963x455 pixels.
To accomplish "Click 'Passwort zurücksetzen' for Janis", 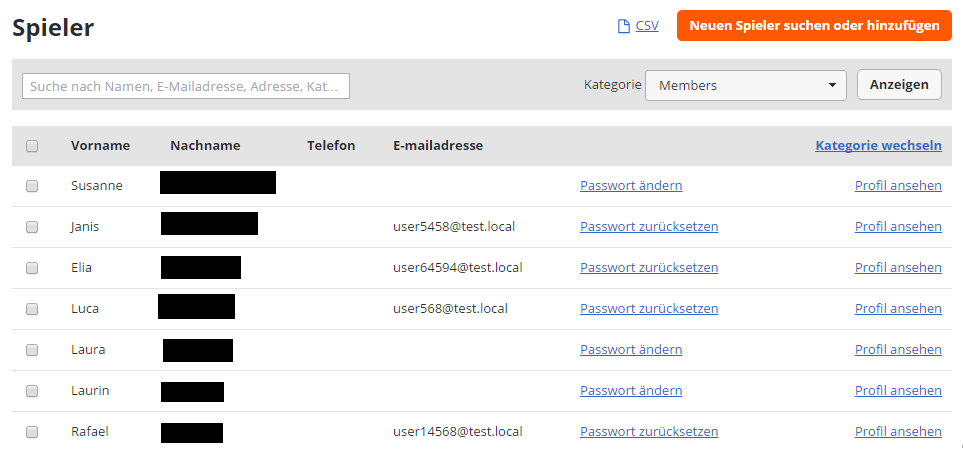I will (x=649, y=227).
